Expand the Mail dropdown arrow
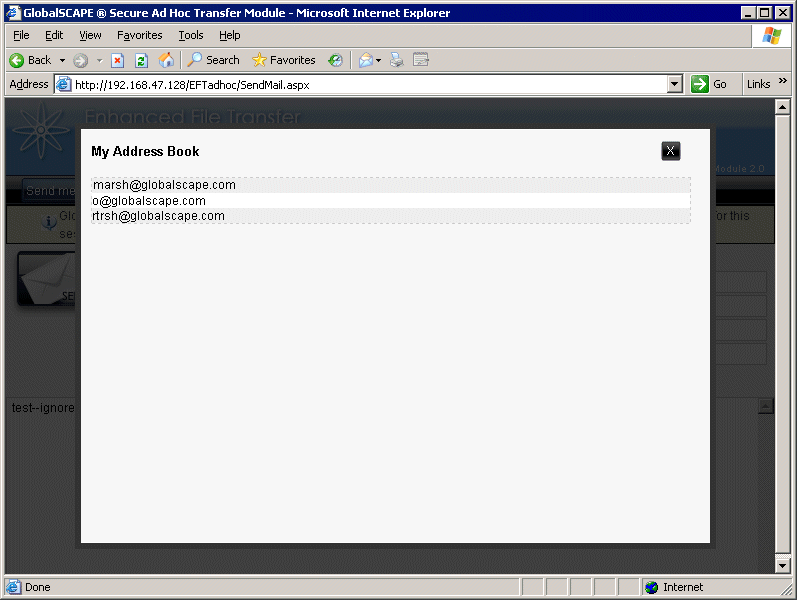Screen dimensions: 797x600 pos(378,61)
